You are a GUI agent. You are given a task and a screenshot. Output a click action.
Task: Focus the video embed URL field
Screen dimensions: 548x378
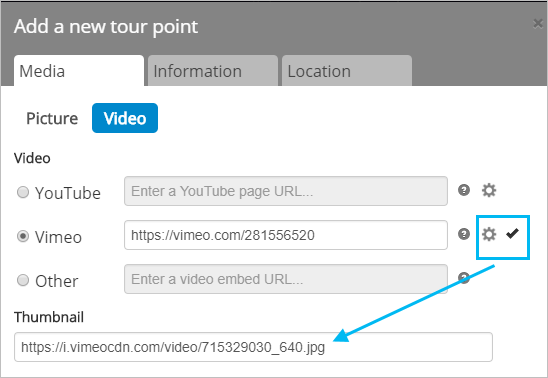point(286,279)
